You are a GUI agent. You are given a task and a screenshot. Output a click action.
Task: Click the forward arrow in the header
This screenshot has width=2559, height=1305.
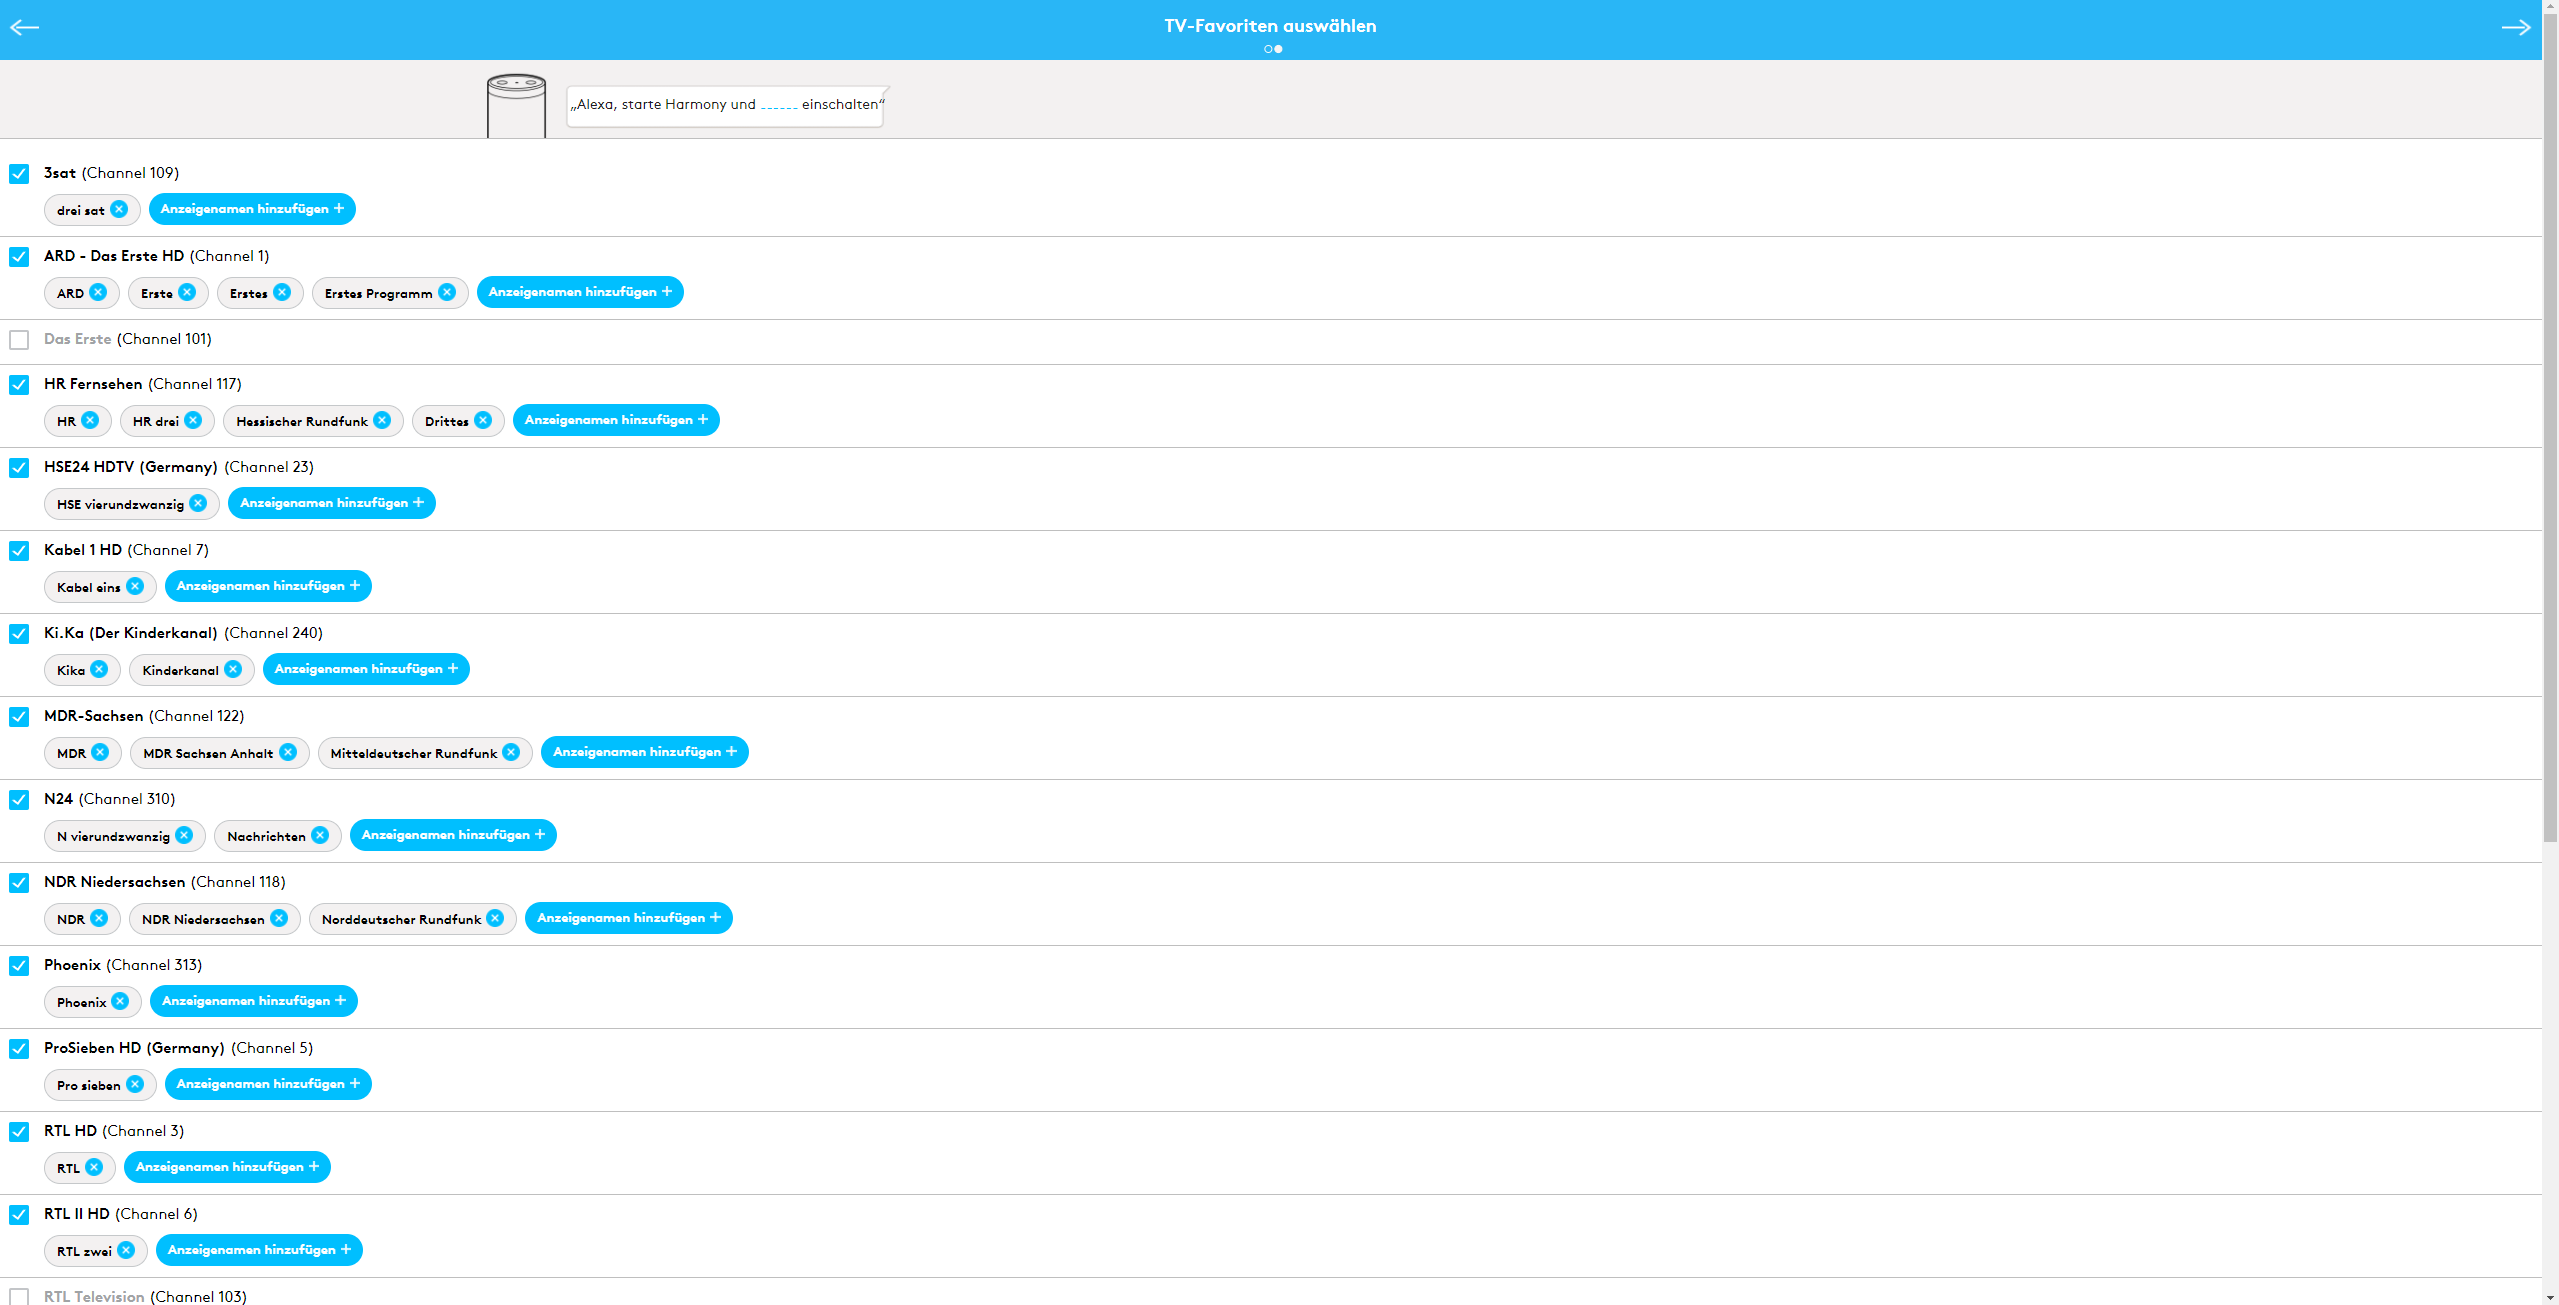(x=2516, y=27)
